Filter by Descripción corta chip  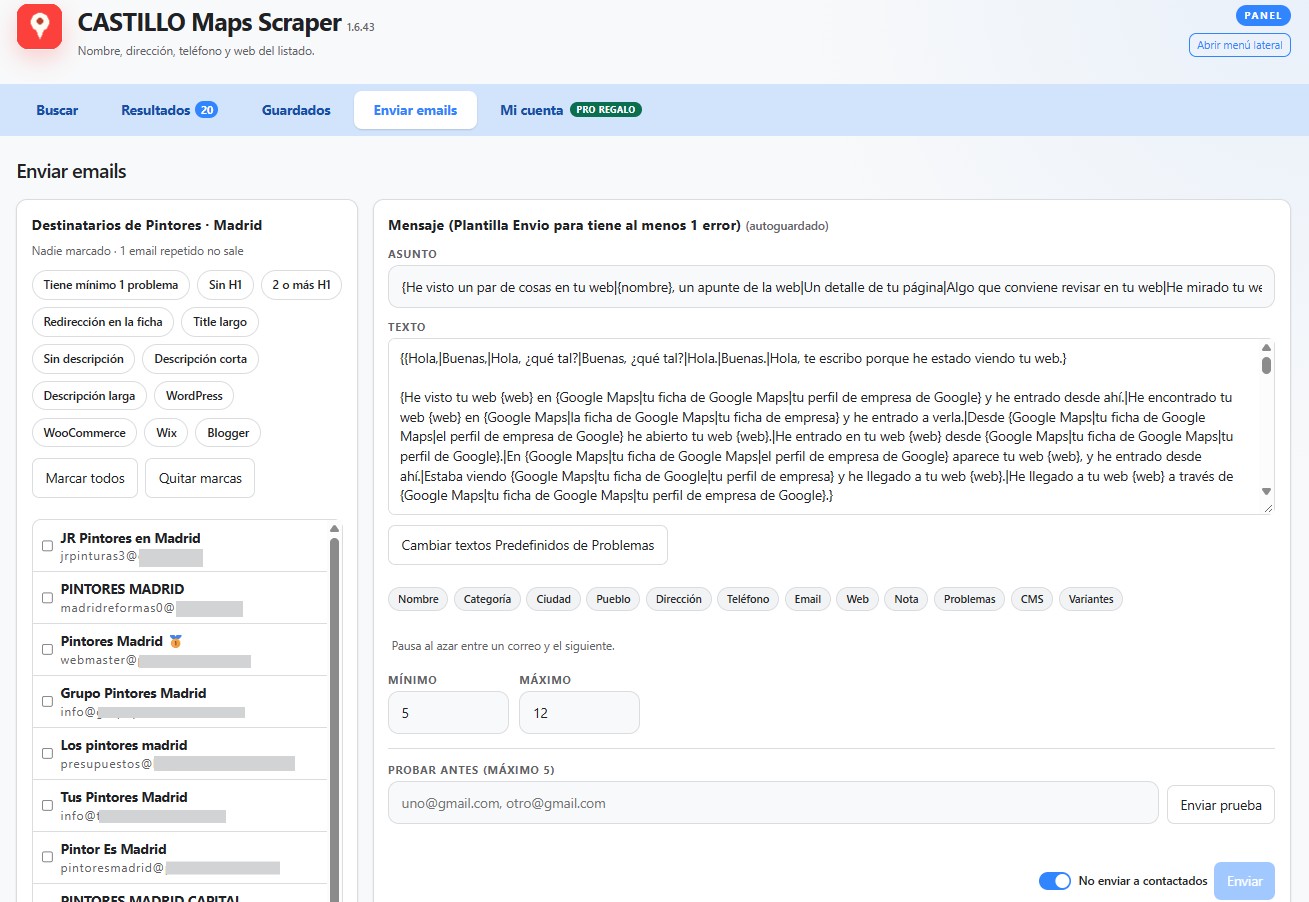pyautogui.click(x=200, y=359)
